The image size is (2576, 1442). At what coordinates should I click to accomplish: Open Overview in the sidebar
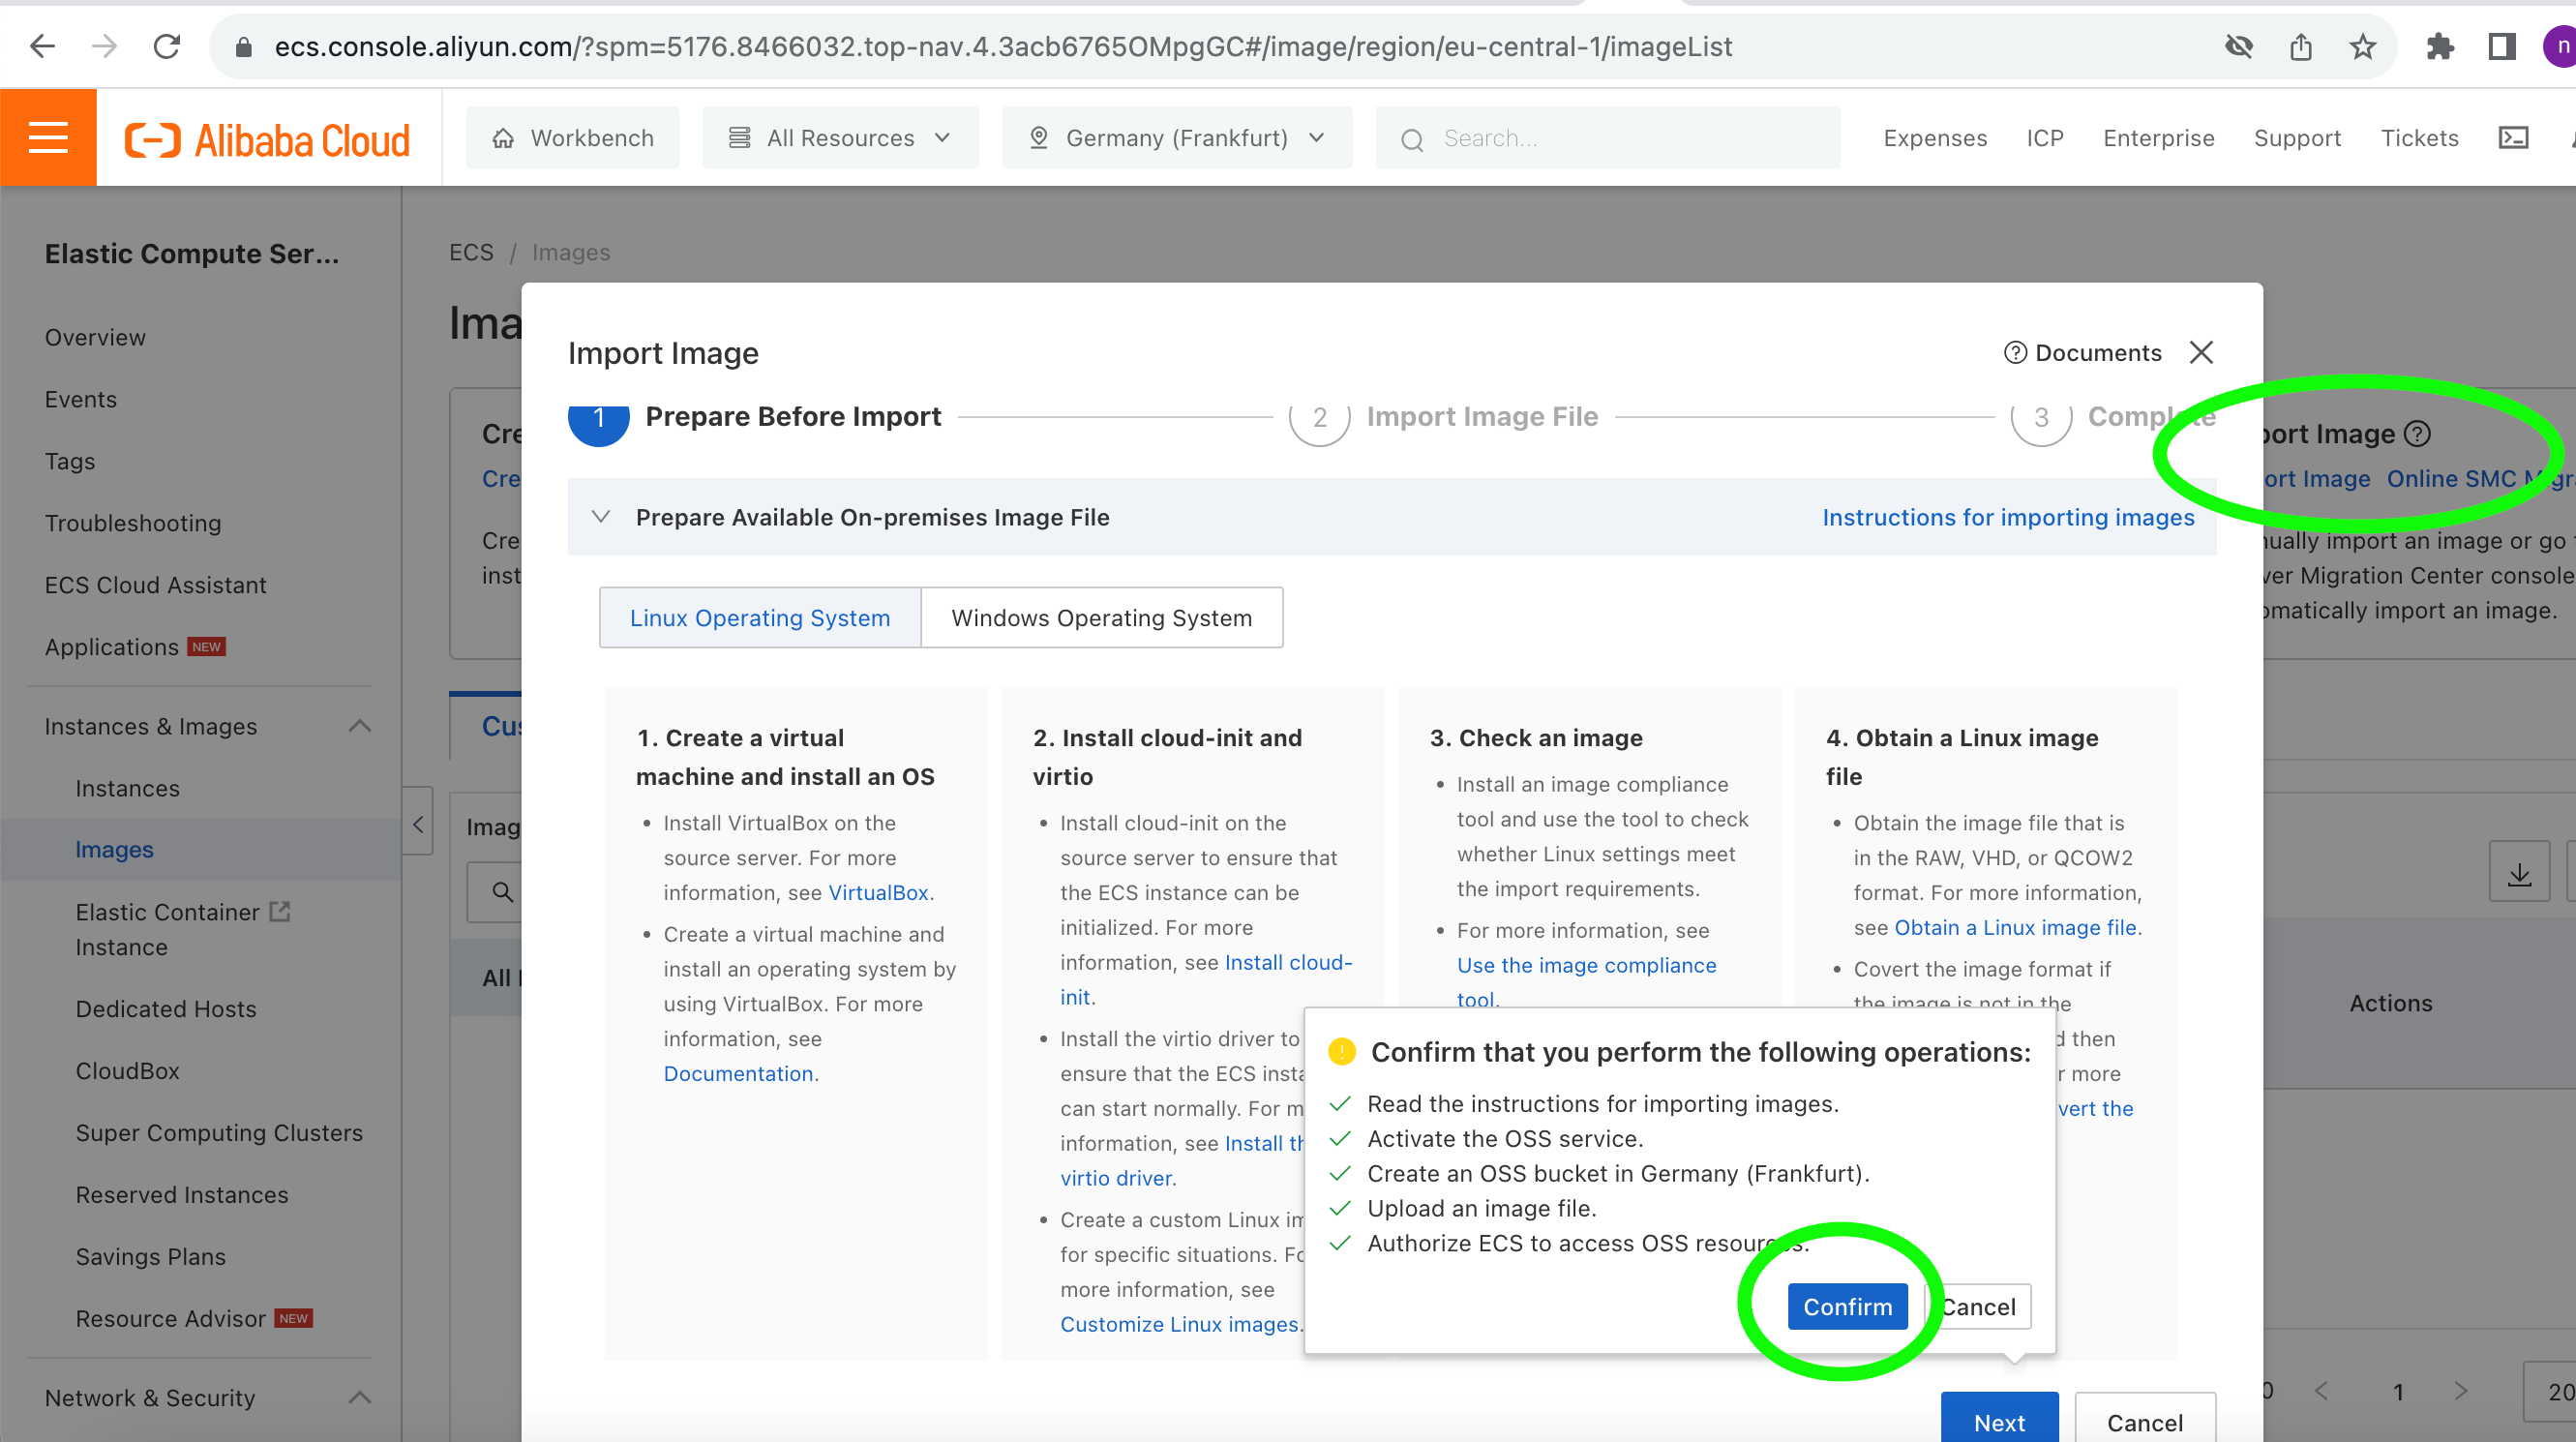point(95,337)
